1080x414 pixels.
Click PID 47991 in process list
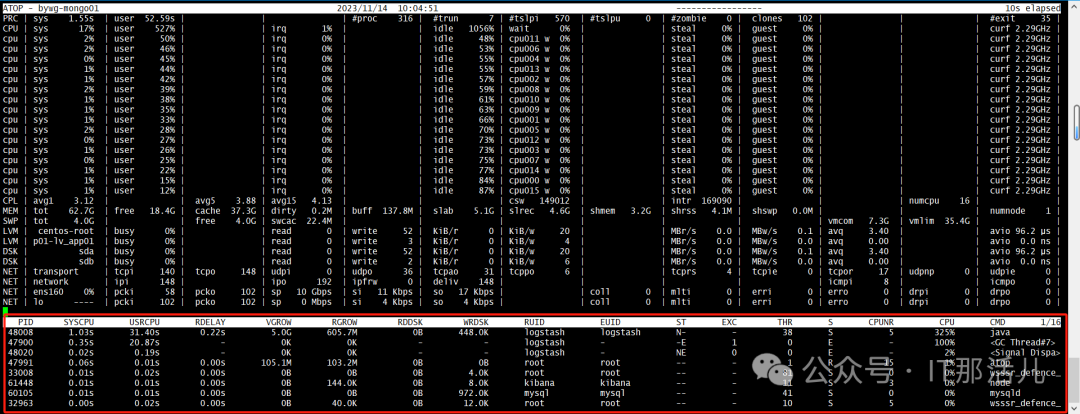pos(21,363)
